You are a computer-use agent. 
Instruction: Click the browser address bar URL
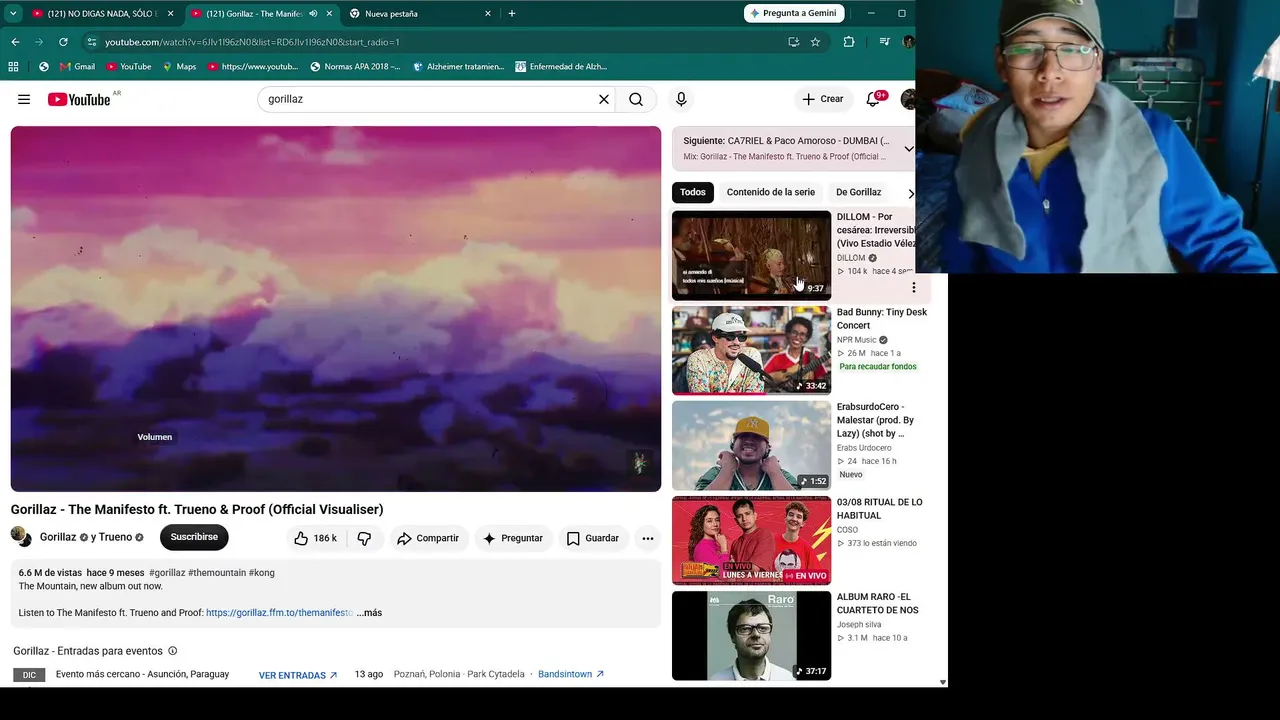point(252,42)
